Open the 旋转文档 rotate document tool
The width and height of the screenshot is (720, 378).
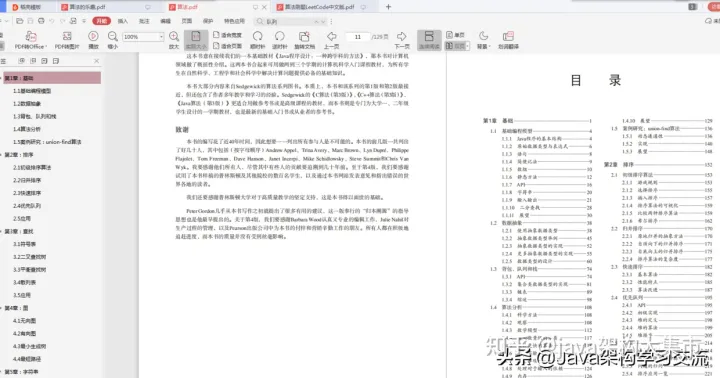(304, 40)
